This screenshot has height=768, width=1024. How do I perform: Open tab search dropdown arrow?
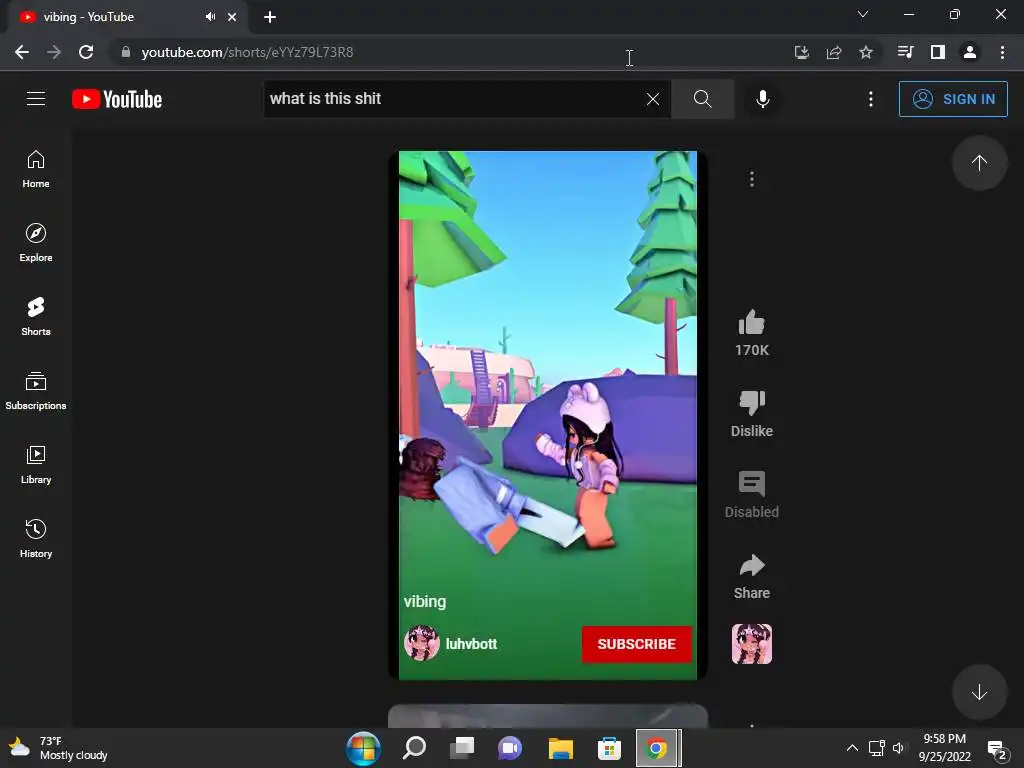pyautogui.click(x=863, y=14)
